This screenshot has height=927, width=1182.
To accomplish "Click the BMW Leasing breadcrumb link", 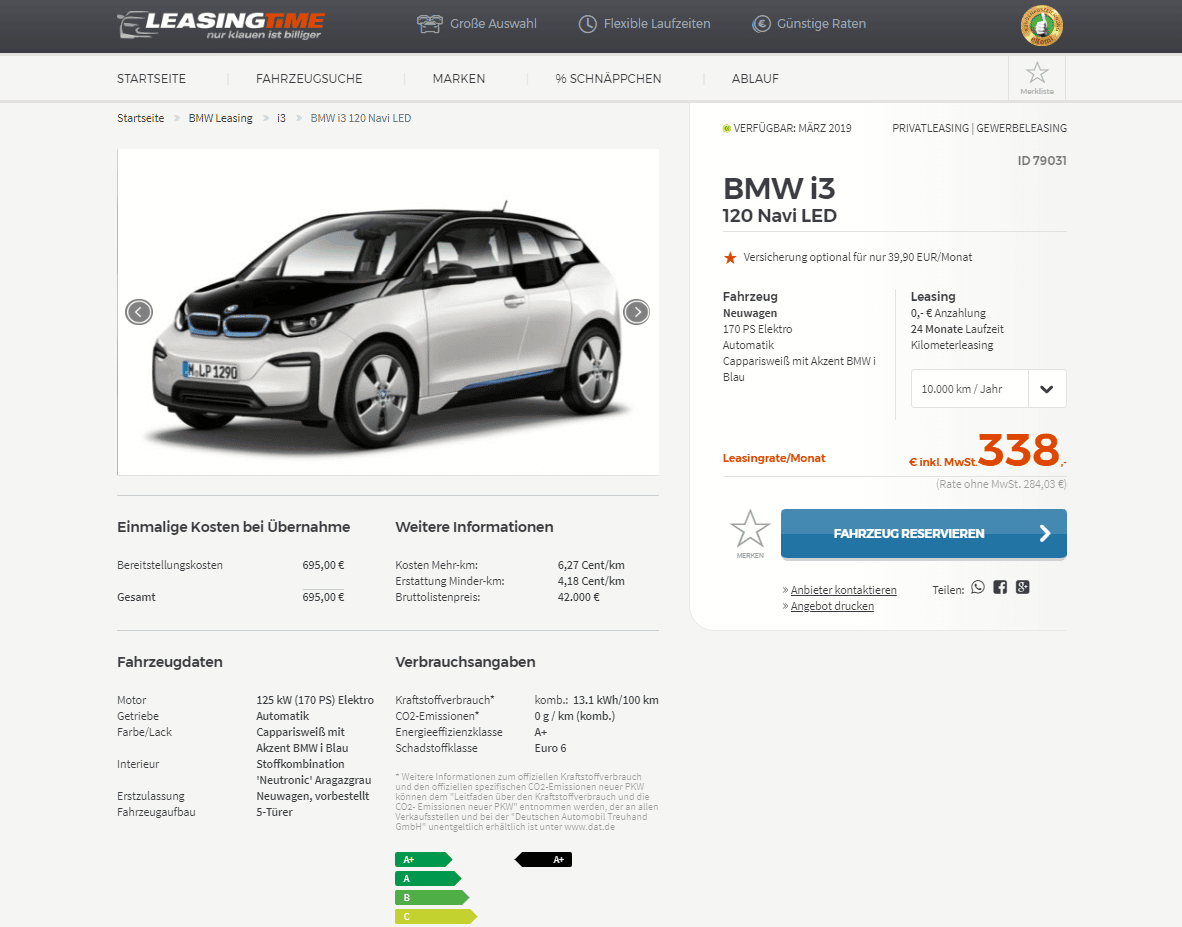I will (220, 118).
